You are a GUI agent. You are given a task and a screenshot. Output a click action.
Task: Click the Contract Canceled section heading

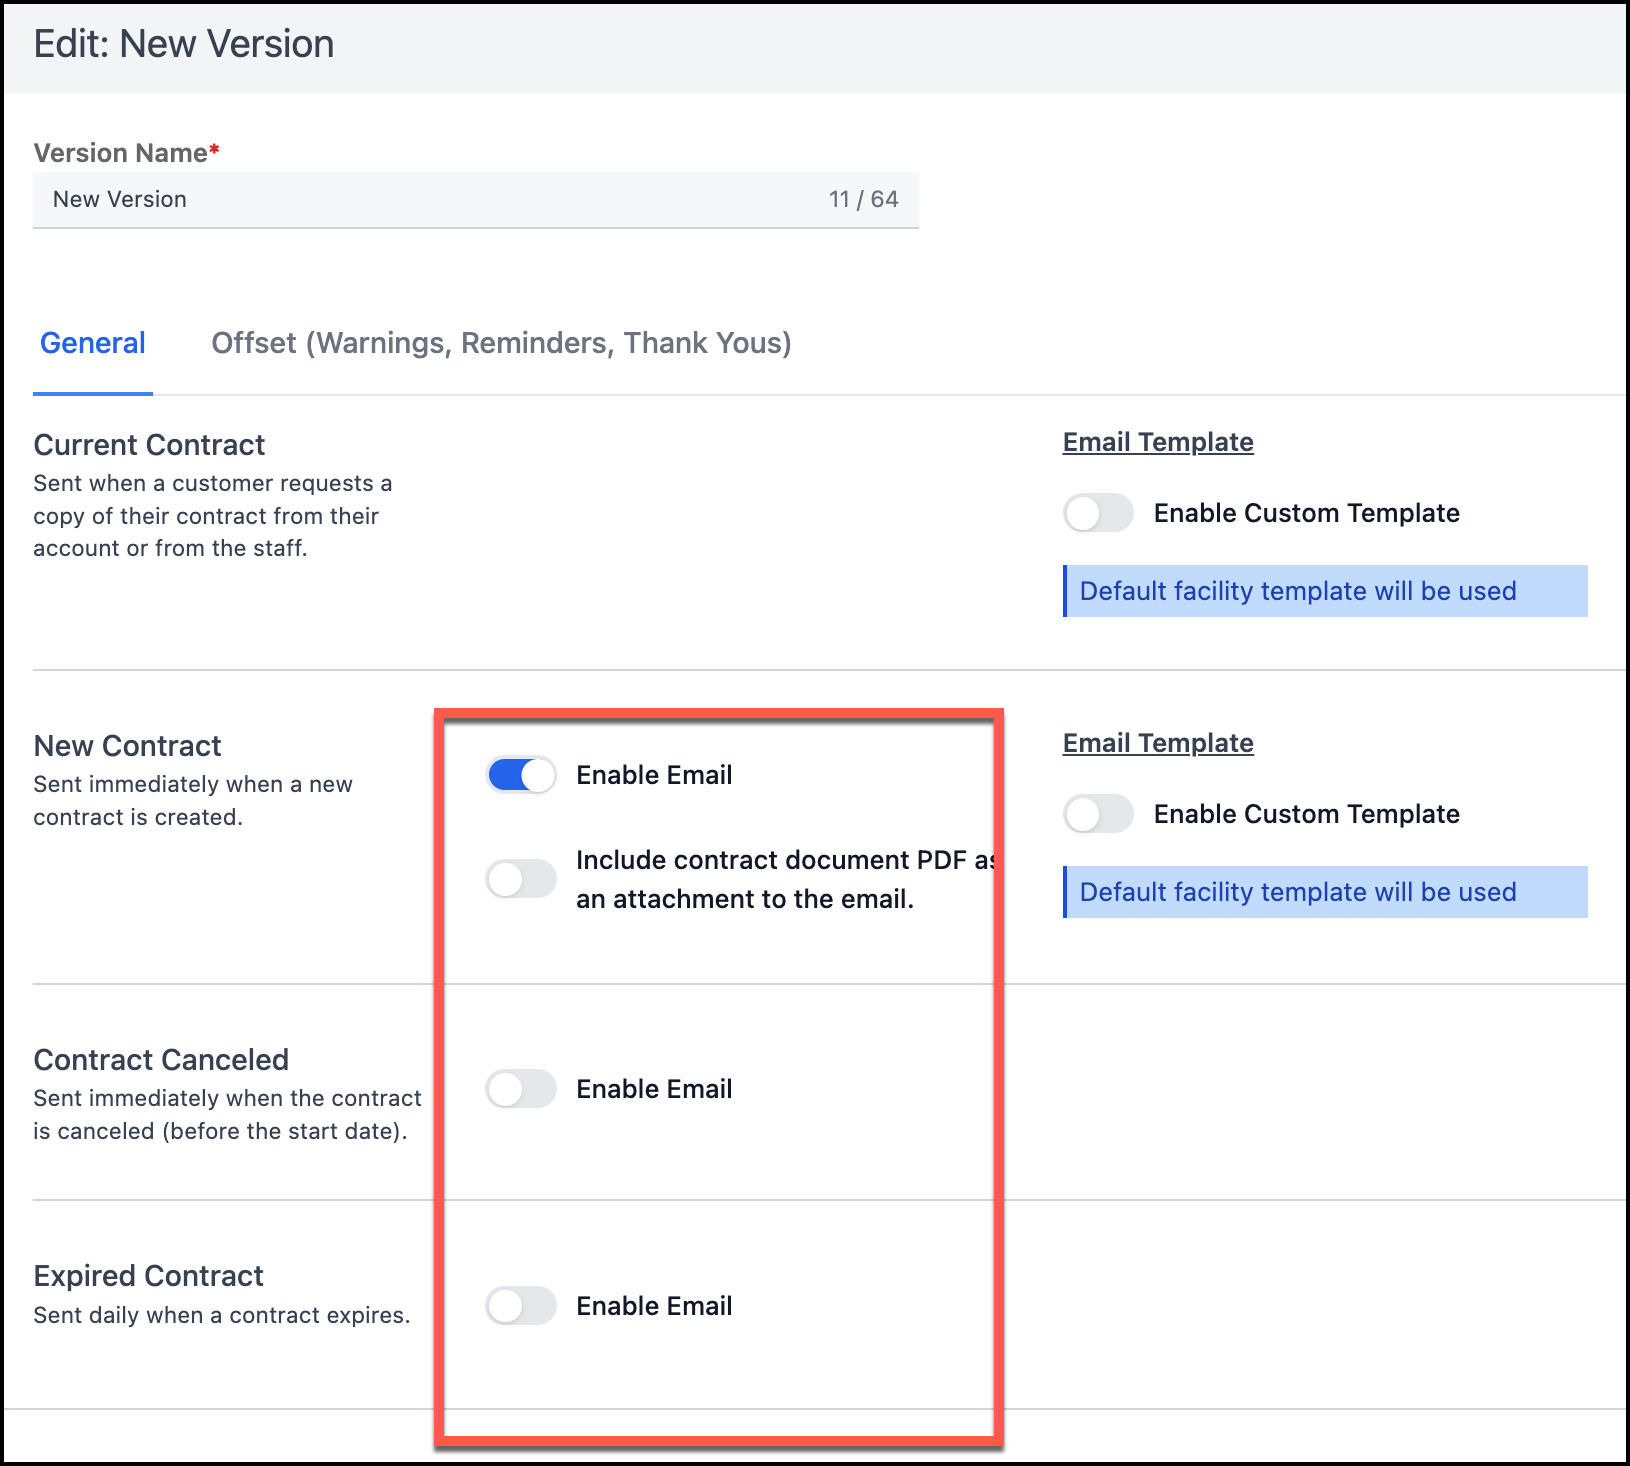coord(161,1060)
